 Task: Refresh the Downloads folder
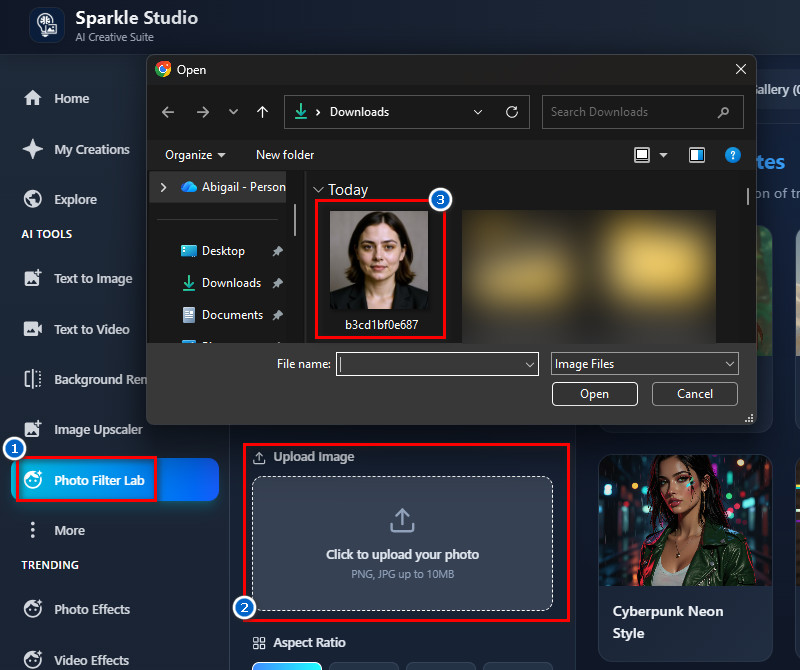point(512,112)
